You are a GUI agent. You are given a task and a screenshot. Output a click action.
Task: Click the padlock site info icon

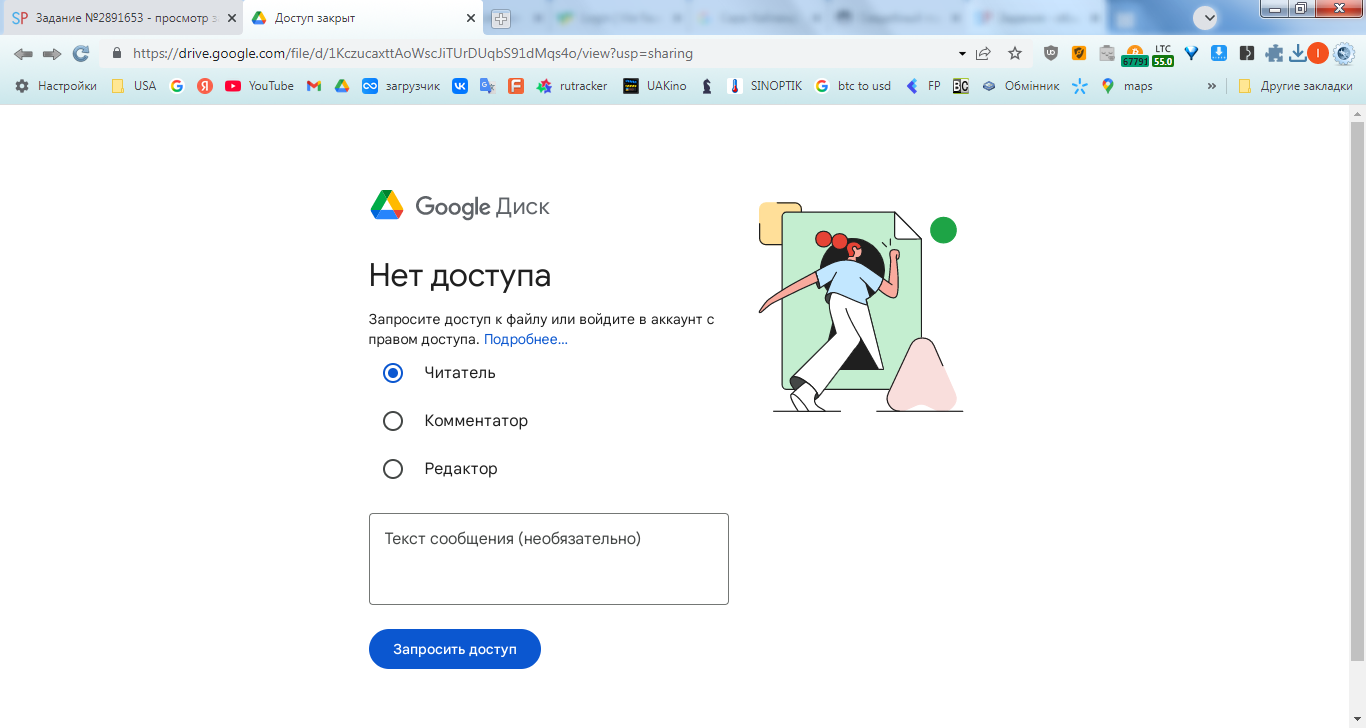tap(117, 53)
